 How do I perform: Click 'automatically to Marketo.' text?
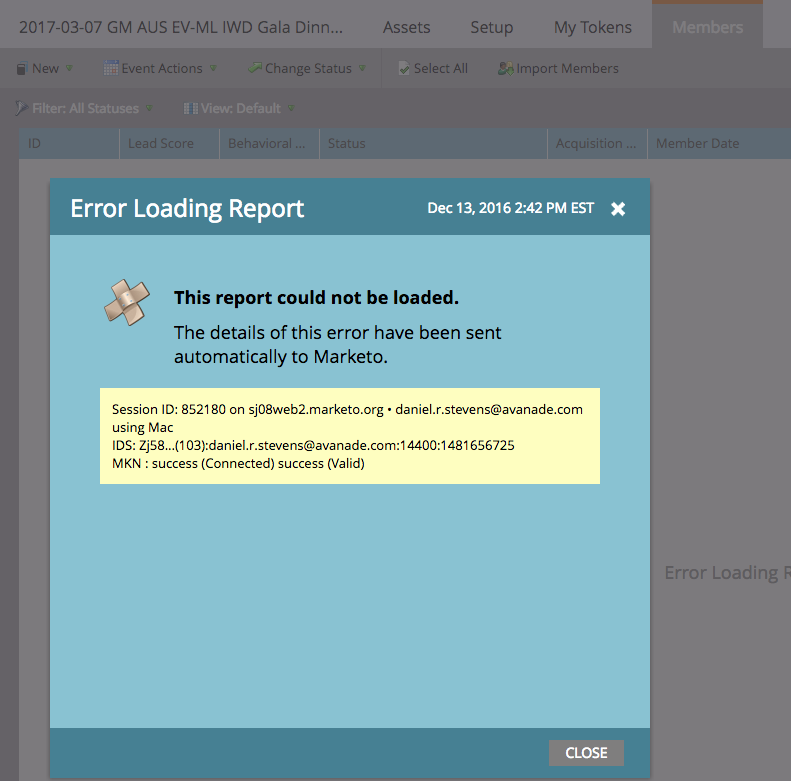tap(281, 357)
